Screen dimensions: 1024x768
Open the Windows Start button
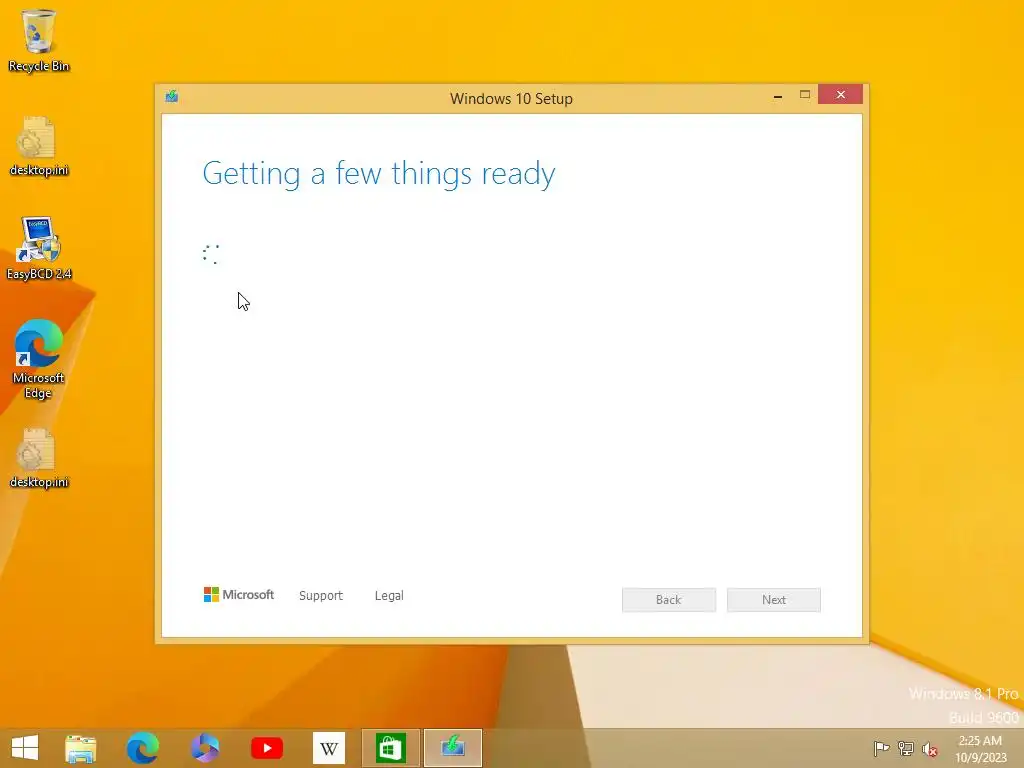(x=25, y=748)
